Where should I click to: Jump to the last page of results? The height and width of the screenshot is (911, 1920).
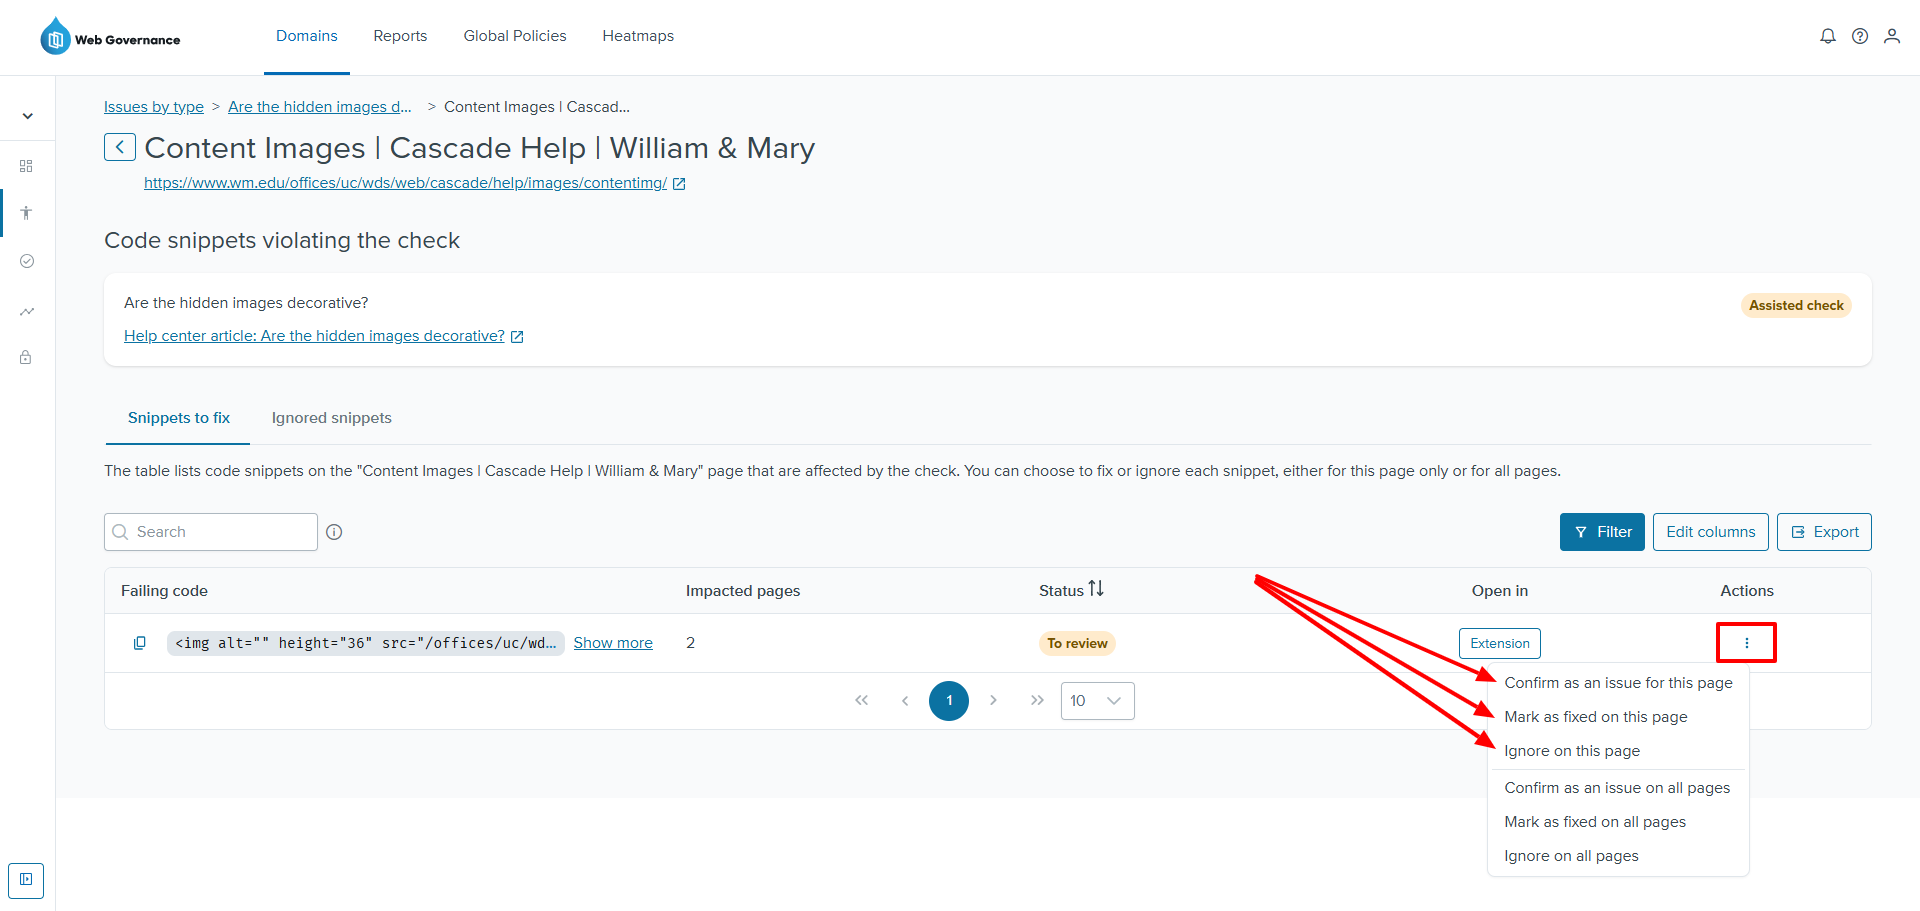pos(1037,701)
